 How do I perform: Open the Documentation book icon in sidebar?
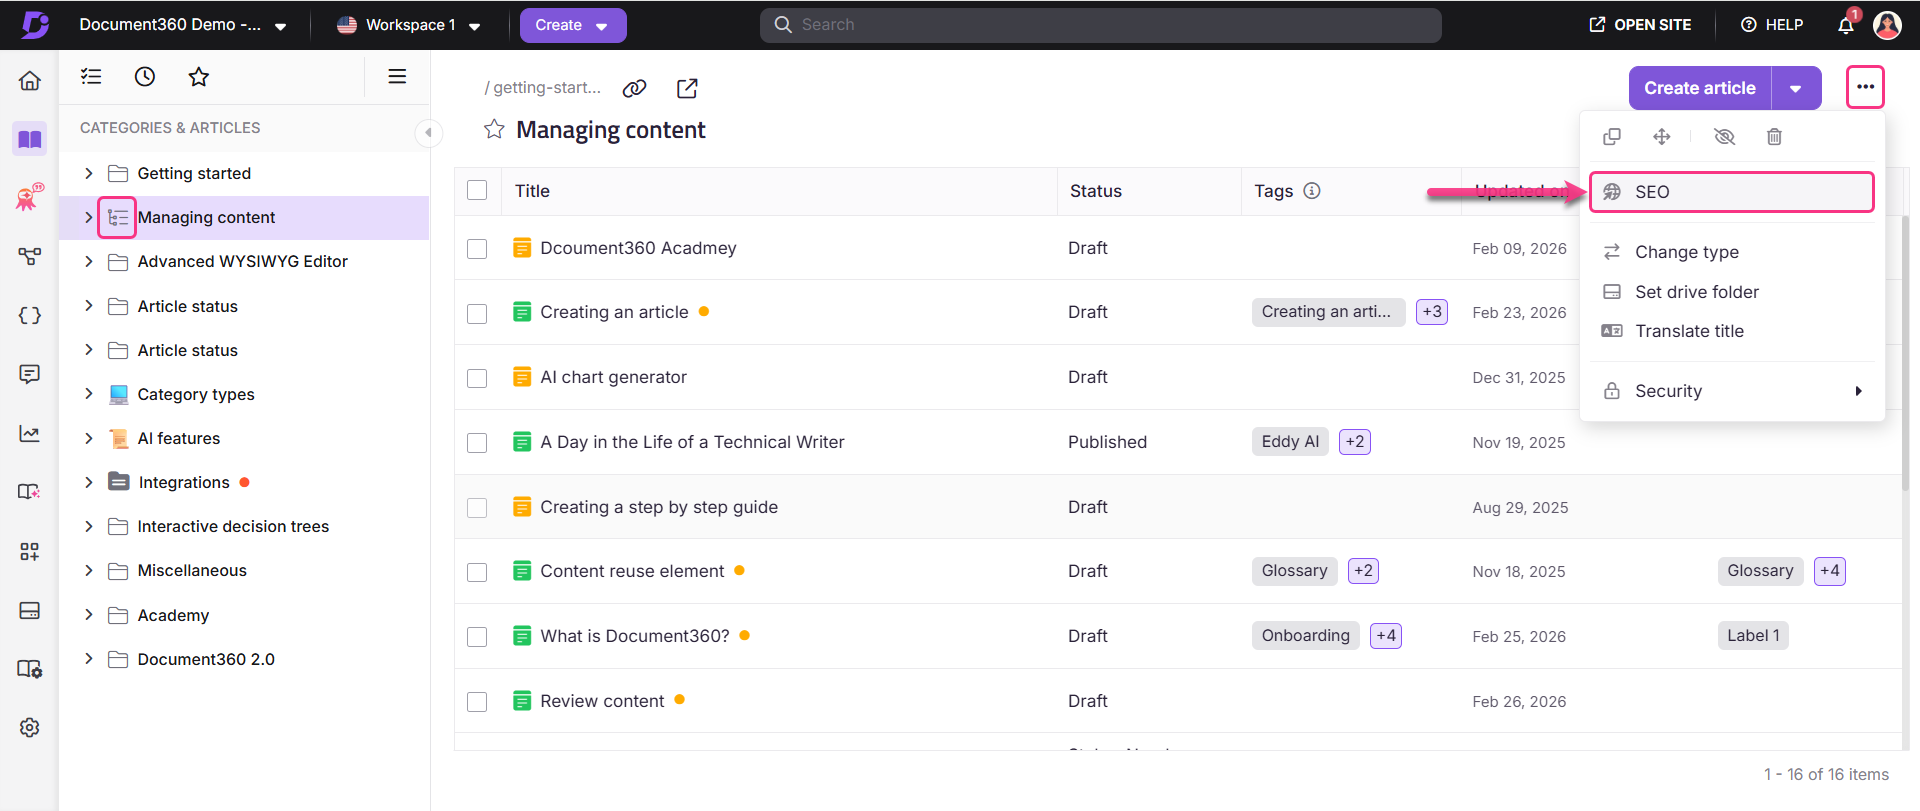click(x=30, y=139)
